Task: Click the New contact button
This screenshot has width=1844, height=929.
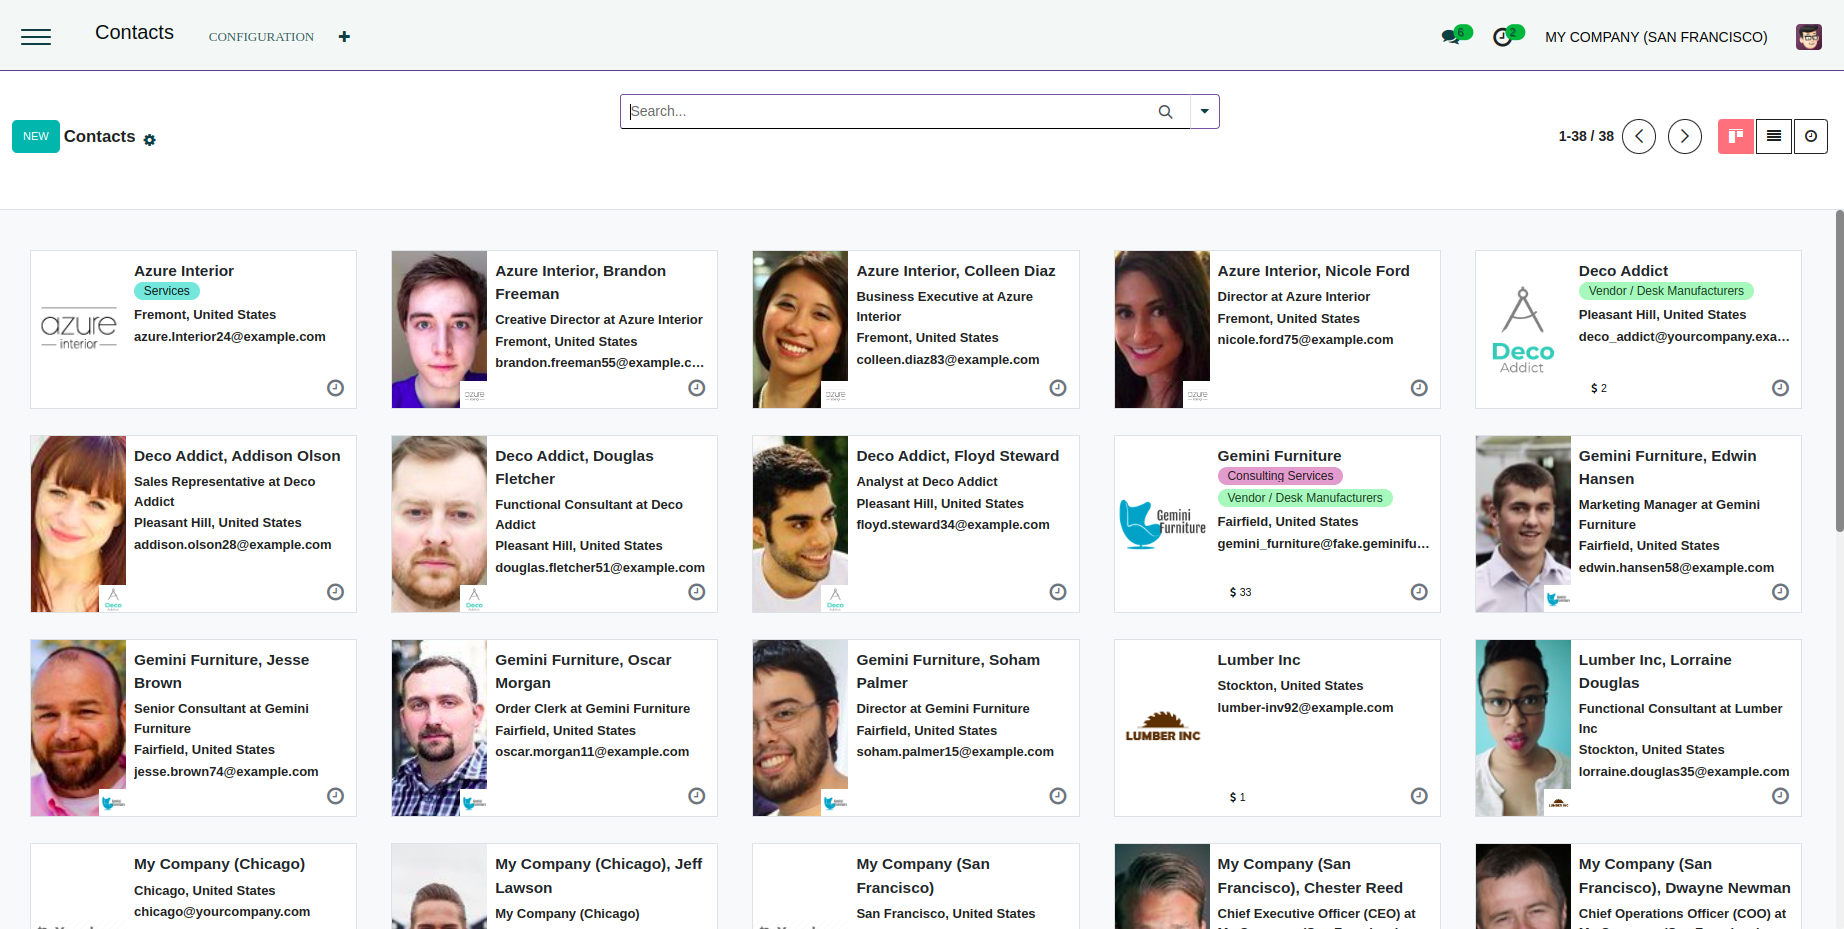Action: click(36, 136)
